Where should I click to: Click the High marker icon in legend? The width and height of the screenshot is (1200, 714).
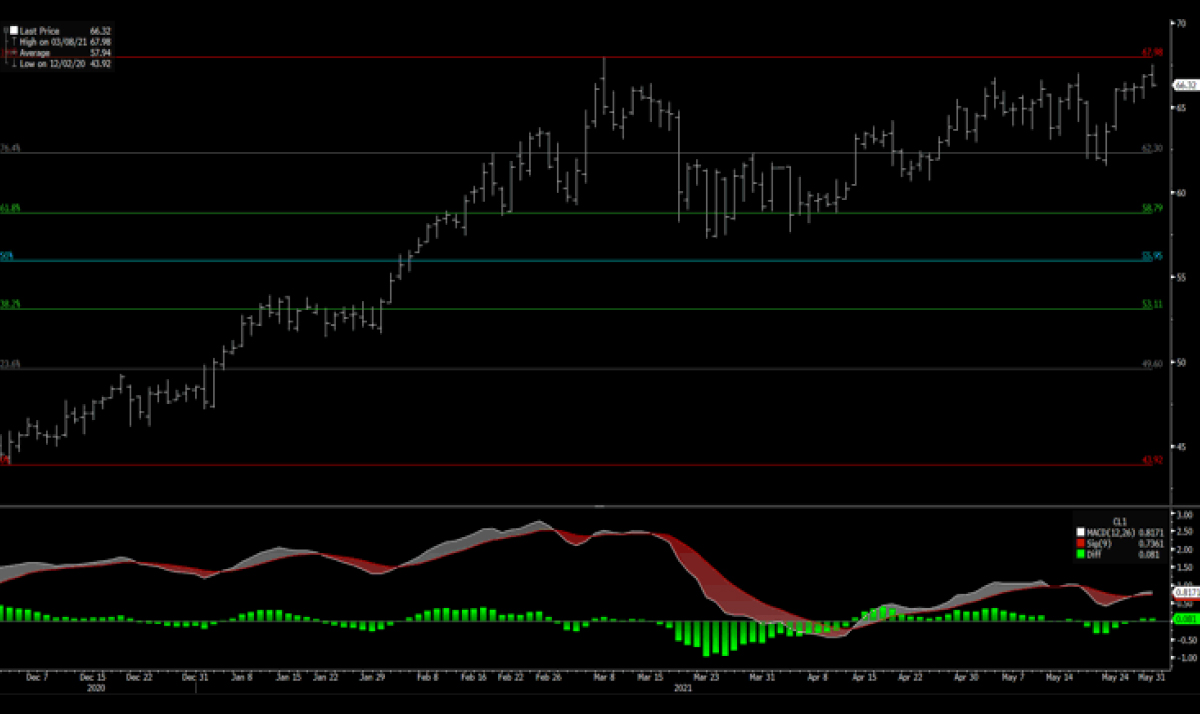pyautogui.click(x=13, y=42)
